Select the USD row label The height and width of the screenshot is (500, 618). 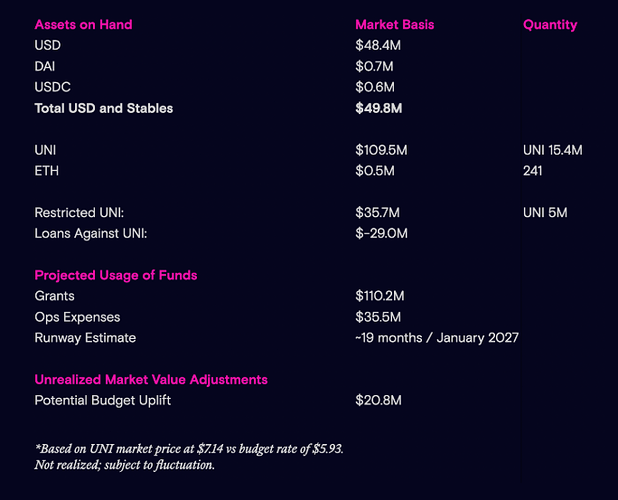click(47, 46)
